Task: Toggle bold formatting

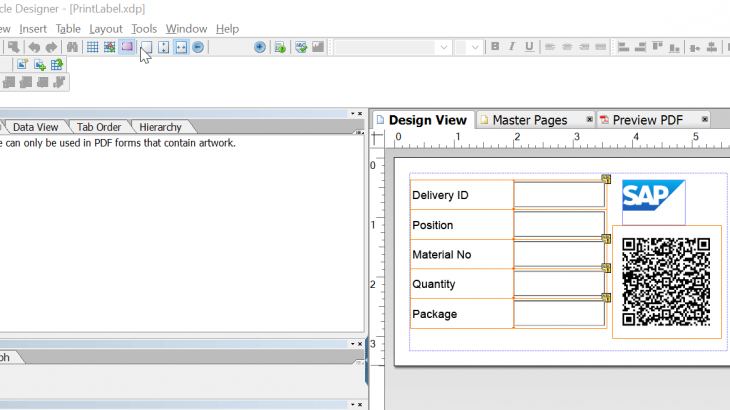Action: pyautogui.click(x=495, y=47)
